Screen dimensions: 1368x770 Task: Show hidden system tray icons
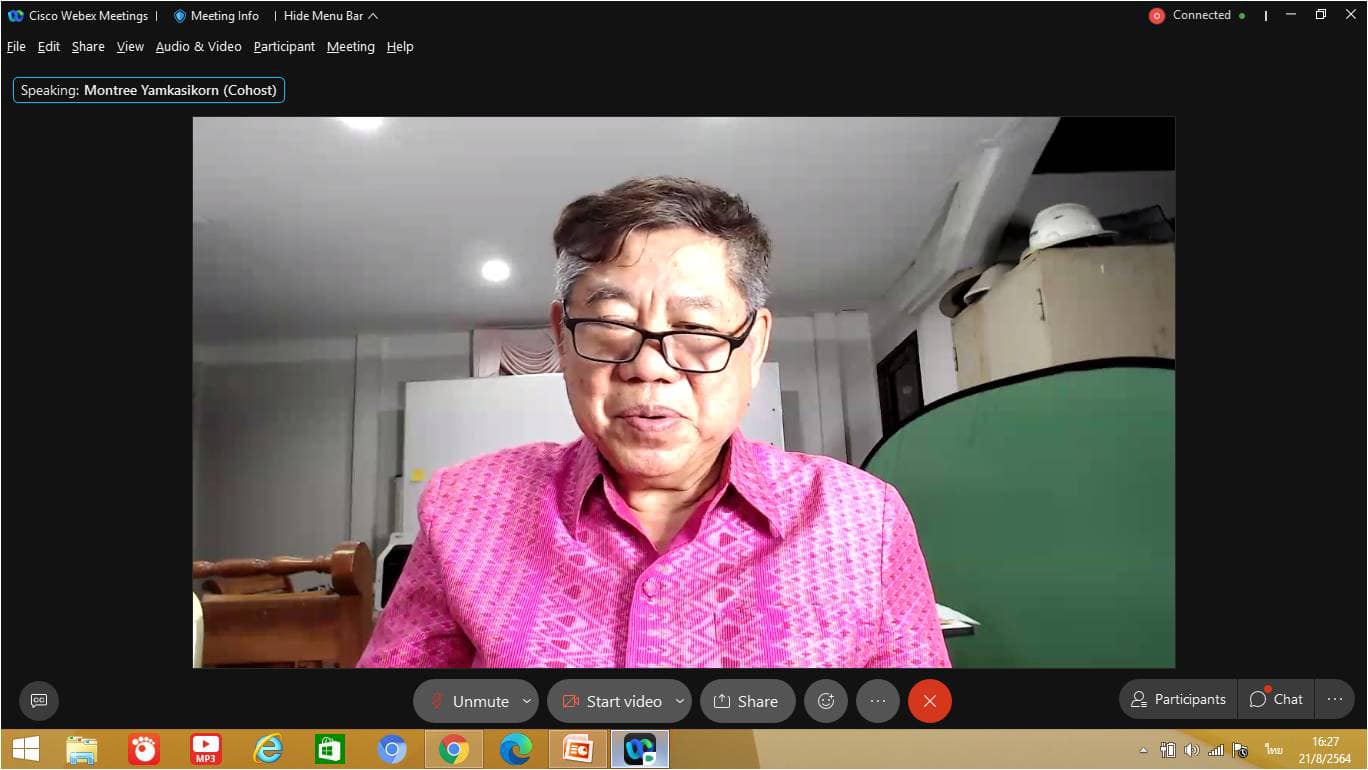tap(1144, 750)
